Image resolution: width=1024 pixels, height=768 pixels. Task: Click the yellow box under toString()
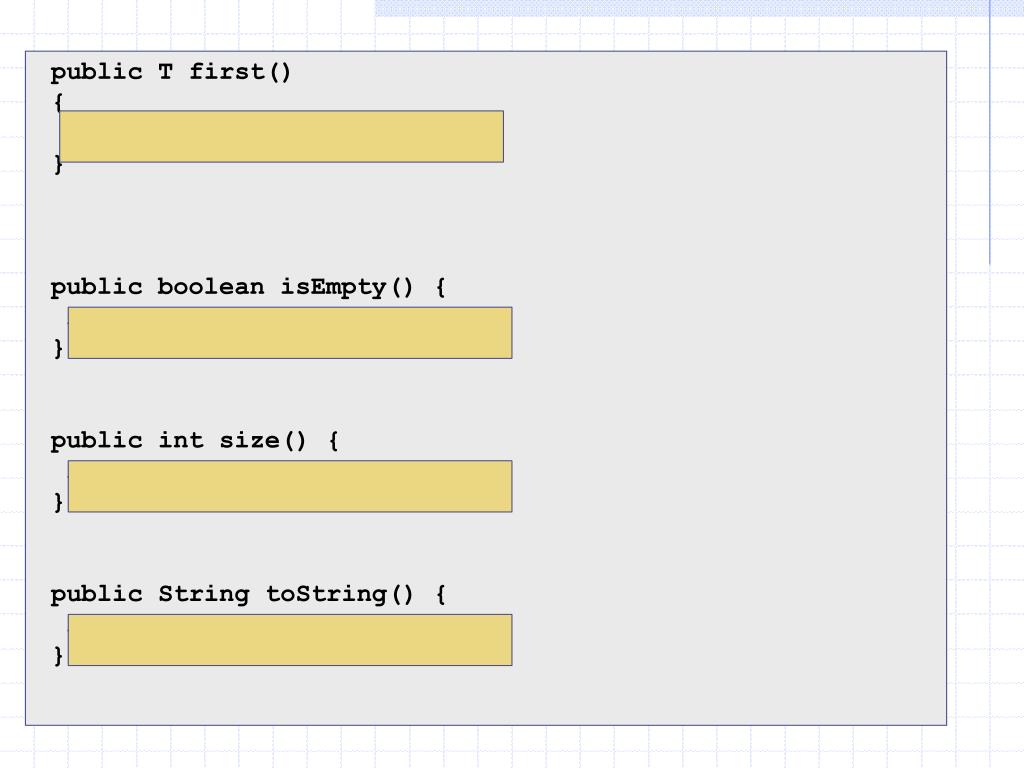290,639
